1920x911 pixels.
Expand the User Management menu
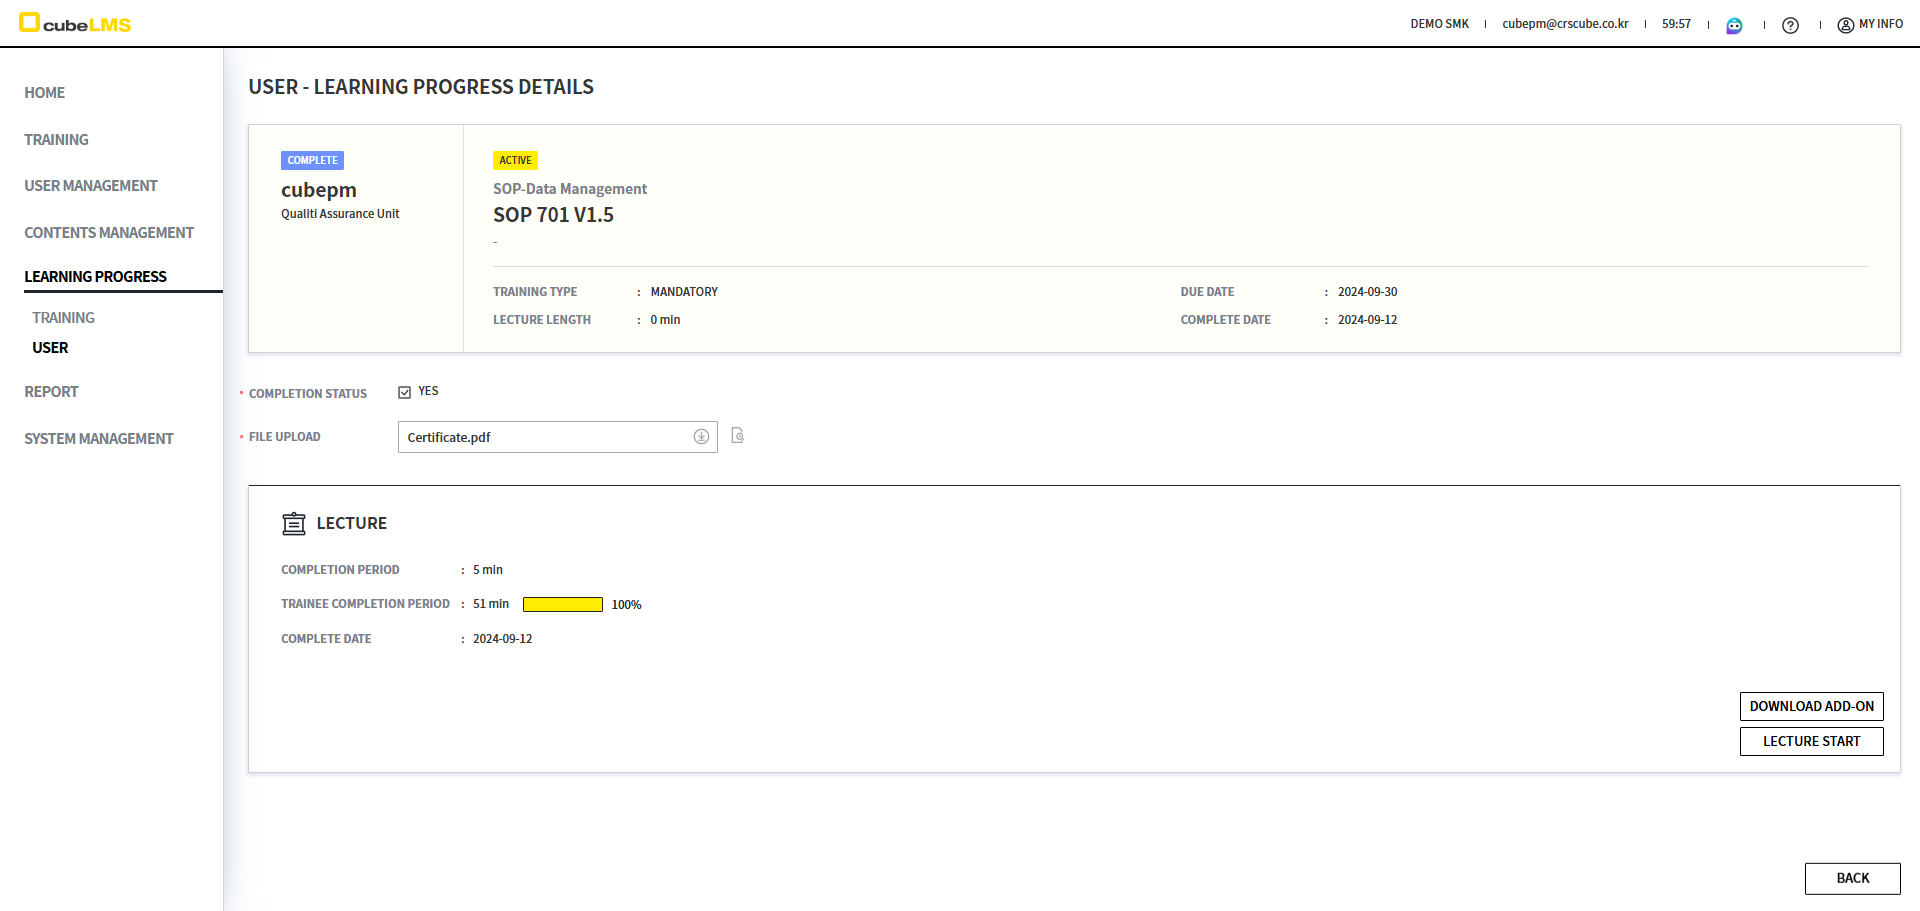click(x=91, y=186)
